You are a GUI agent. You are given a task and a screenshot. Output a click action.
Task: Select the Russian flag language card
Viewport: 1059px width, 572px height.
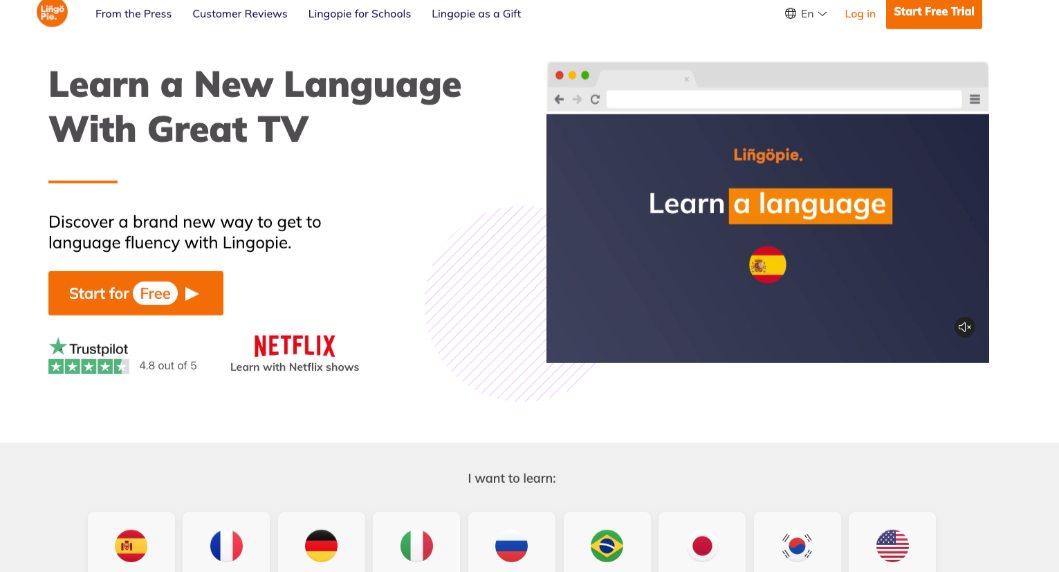click(x=511, y=545)
